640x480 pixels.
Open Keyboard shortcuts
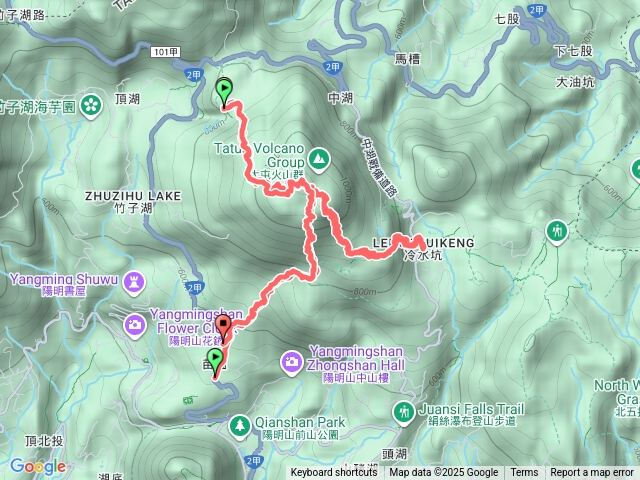pos(334,473)
